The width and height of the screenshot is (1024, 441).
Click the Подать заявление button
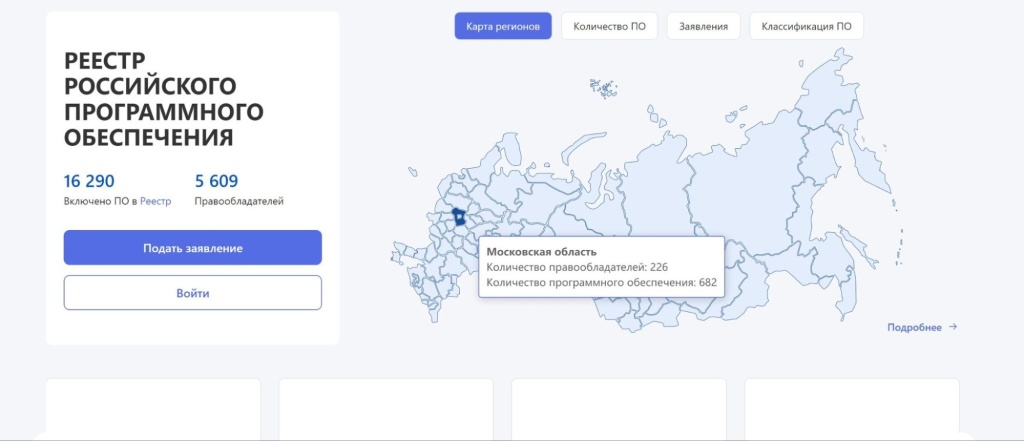[193, 248]
